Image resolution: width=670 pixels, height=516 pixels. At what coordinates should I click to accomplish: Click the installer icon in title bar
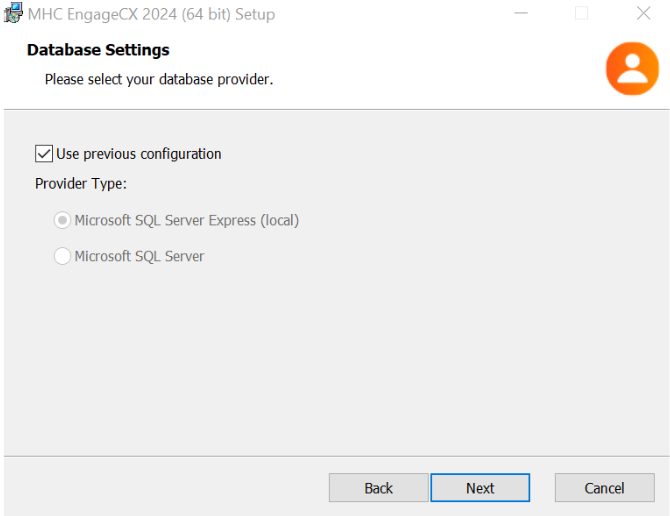tap(13, 13)
